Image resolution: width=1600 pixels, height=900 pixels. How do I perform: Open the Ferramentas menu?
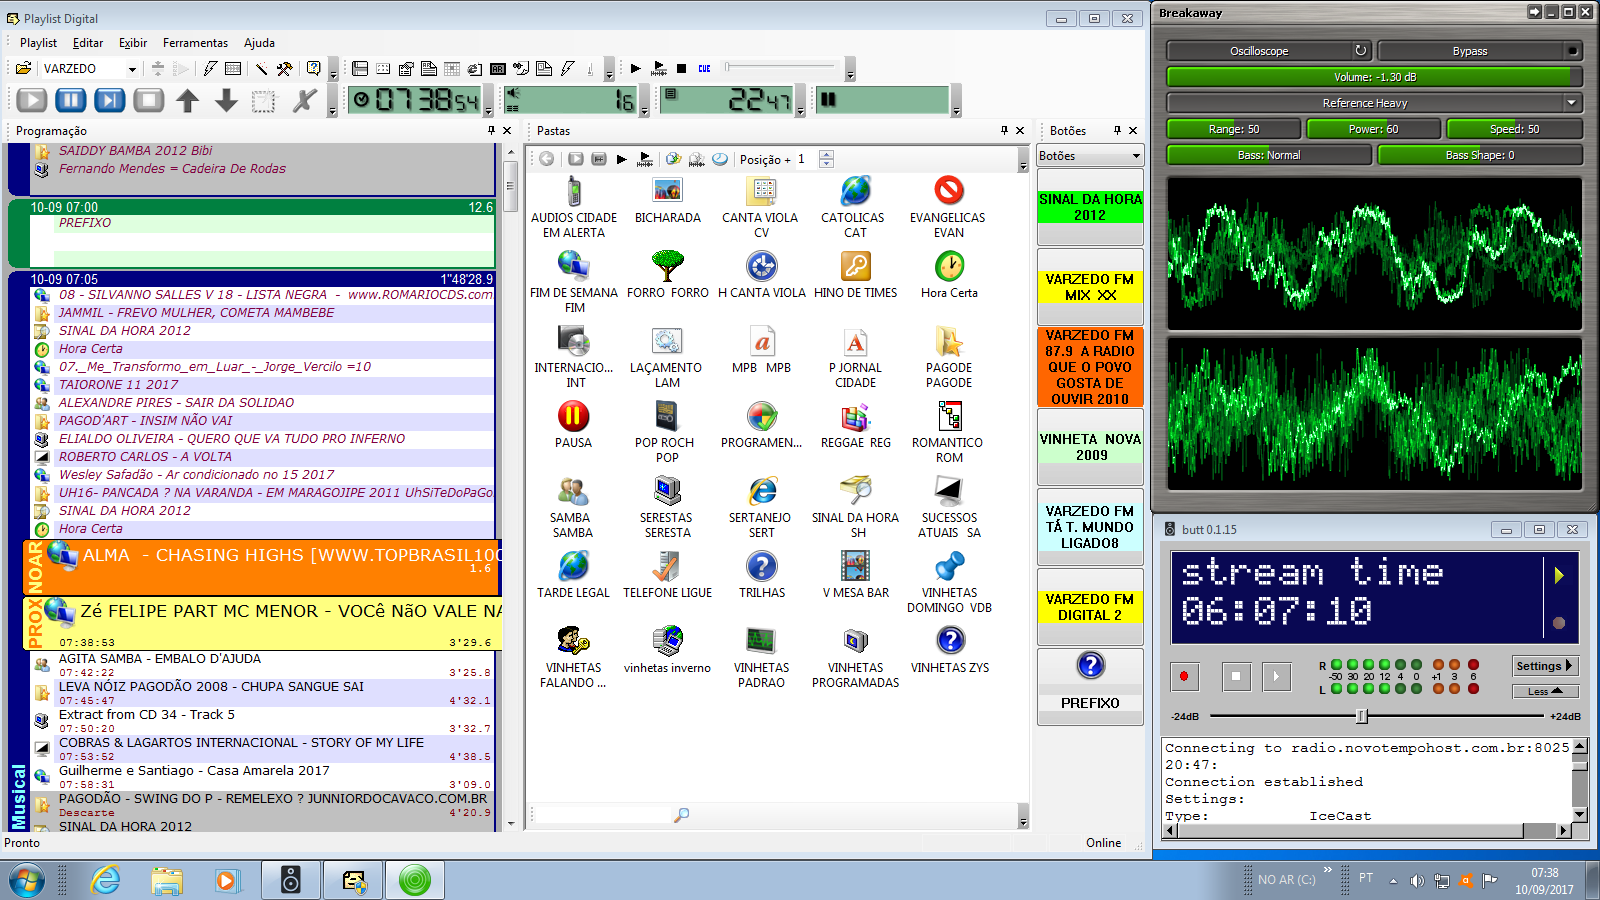pyautogui.click(x=195, y=43)
